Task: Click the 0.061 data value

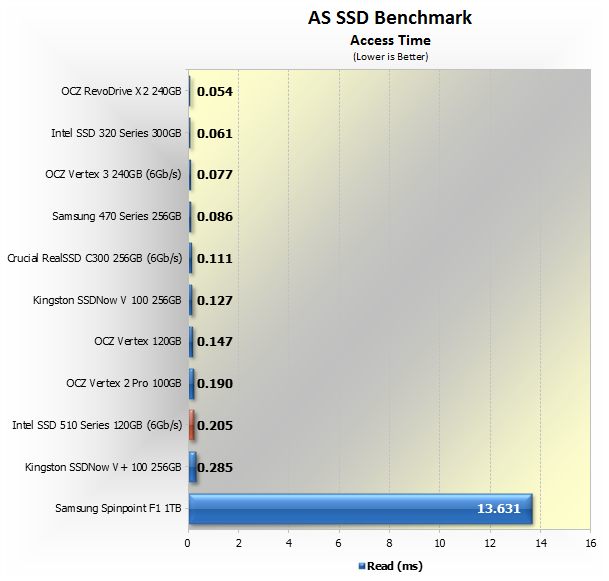Action: 215,134
